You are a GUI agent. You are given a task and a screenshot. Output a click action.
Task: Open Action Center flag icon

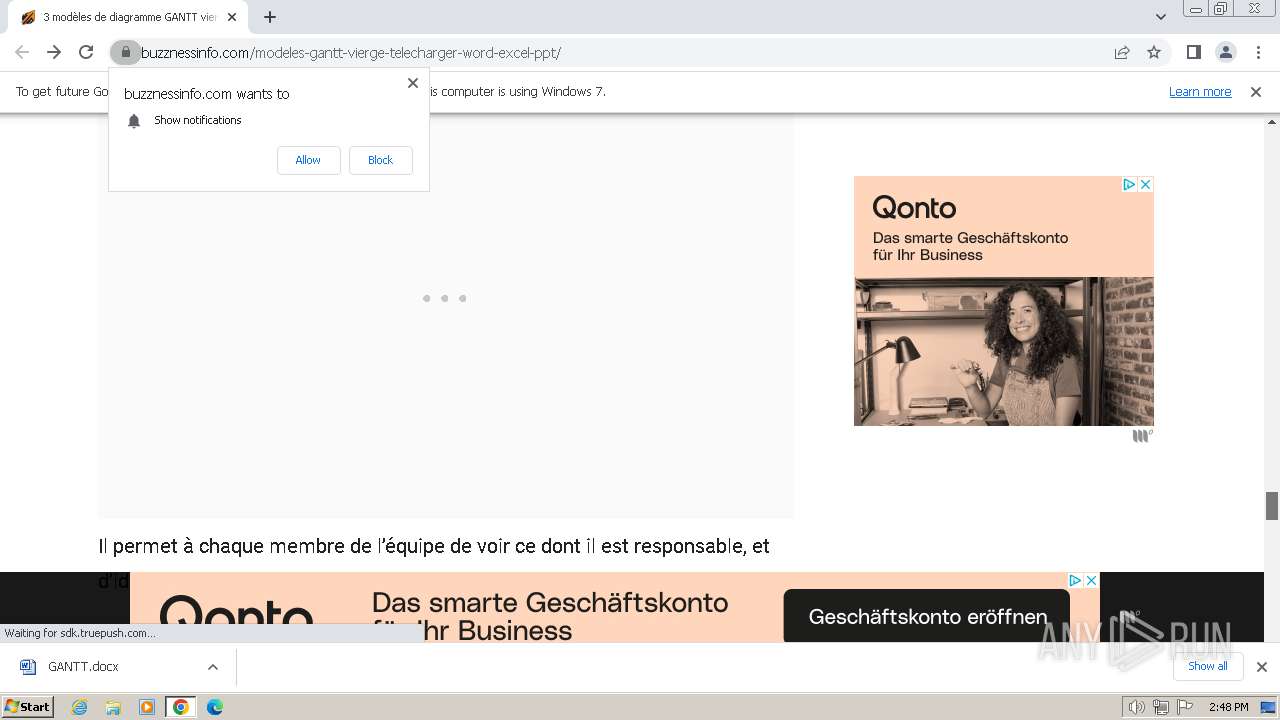tap(1185, 707)
